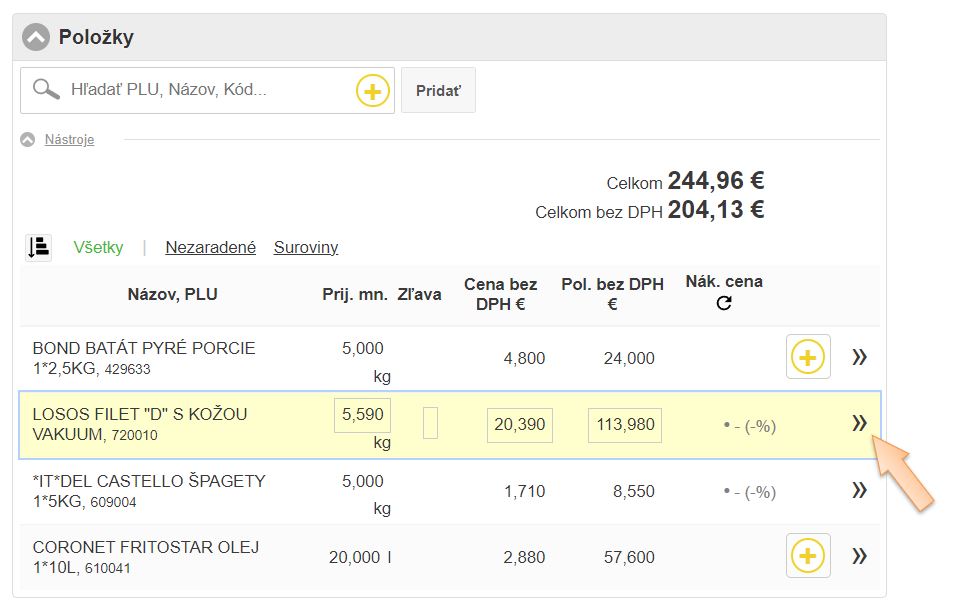The image size is (967, 616).
Task: Edit the 113,980 item total field
Action: click(625, 425)
